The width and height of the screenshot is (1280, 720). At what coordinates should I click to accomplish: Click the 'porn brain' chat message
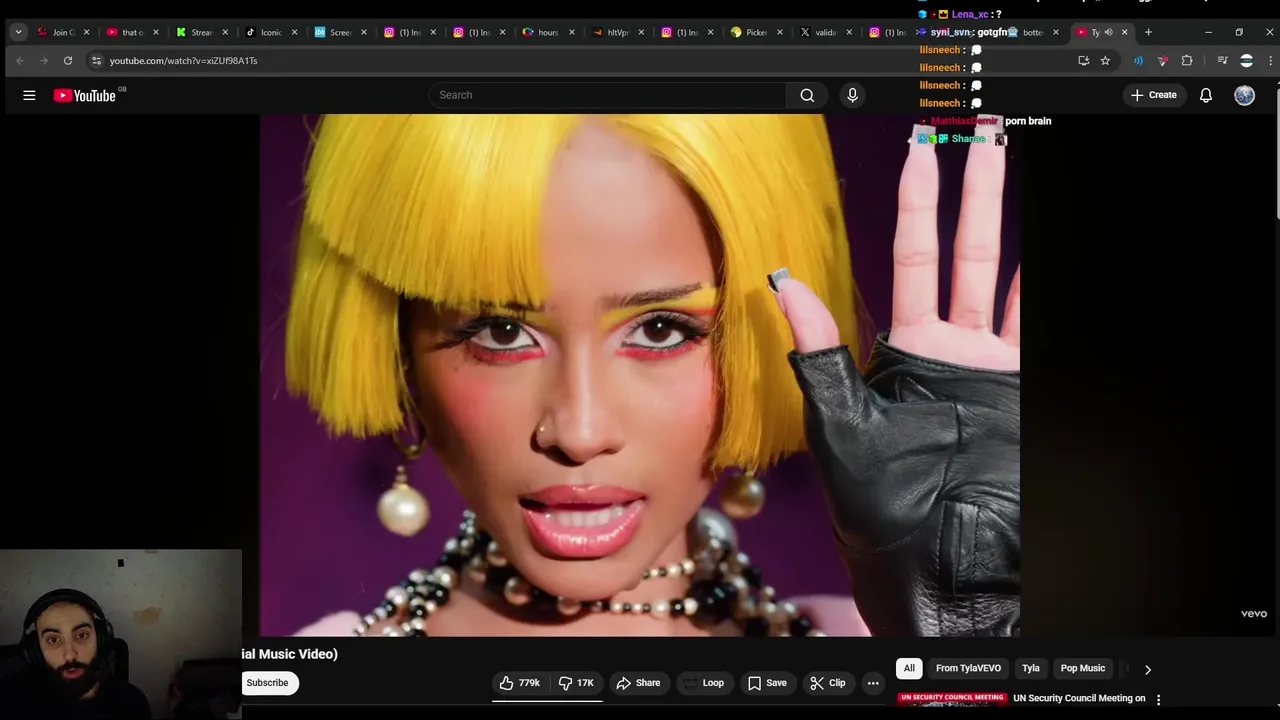point(1028,121)
